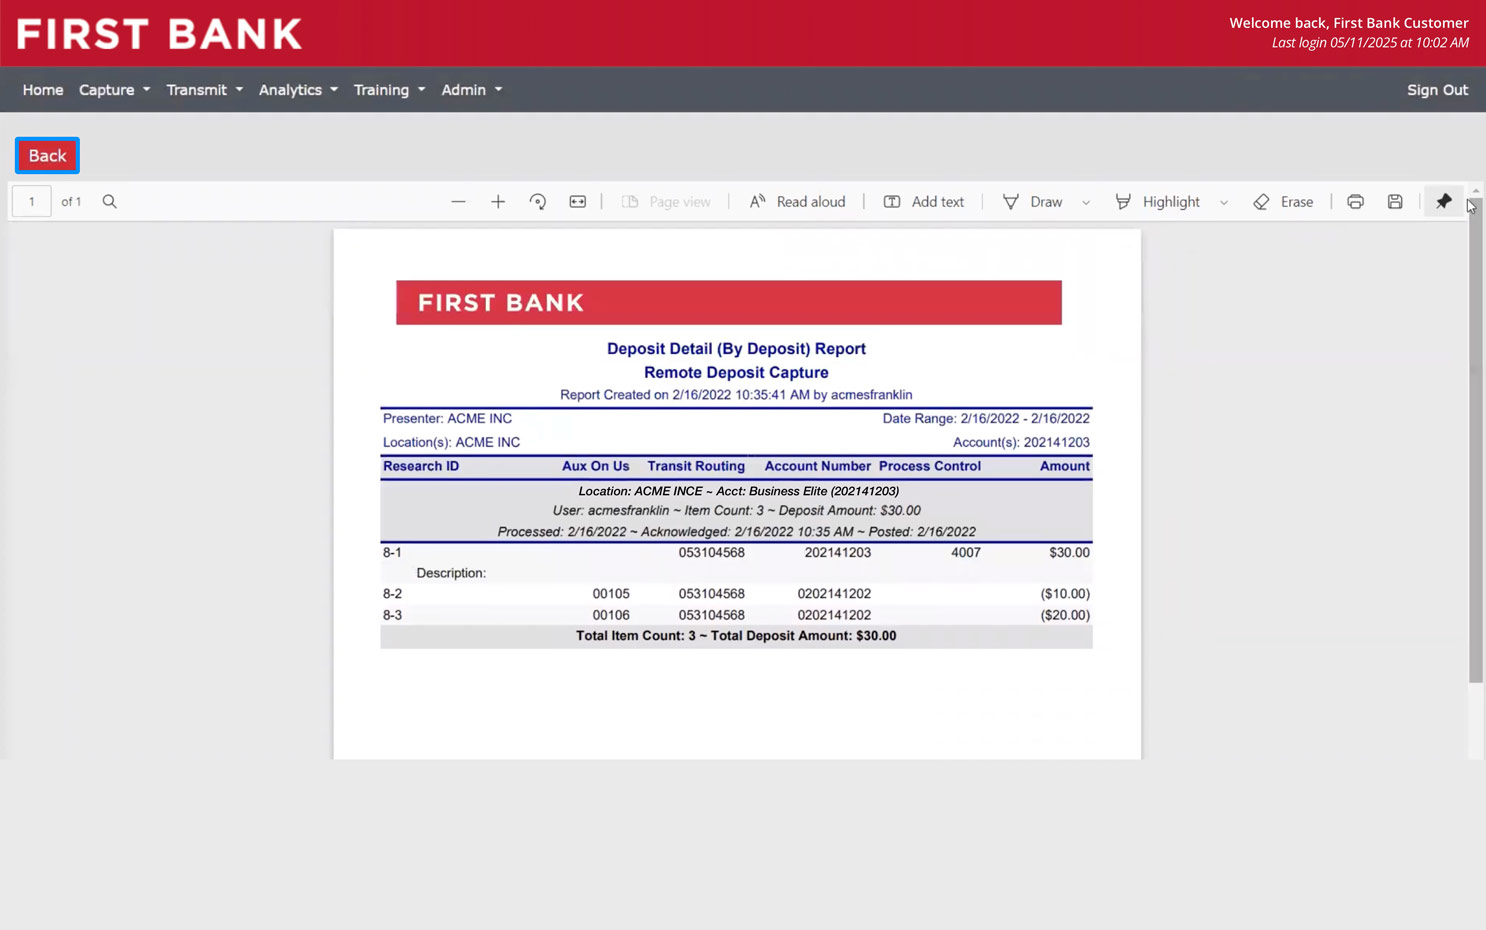Image resolution: width=1486 pixels, height=930 pixels.
Task: Click the 'Process Control' column header
Action: tap(929, 466)
